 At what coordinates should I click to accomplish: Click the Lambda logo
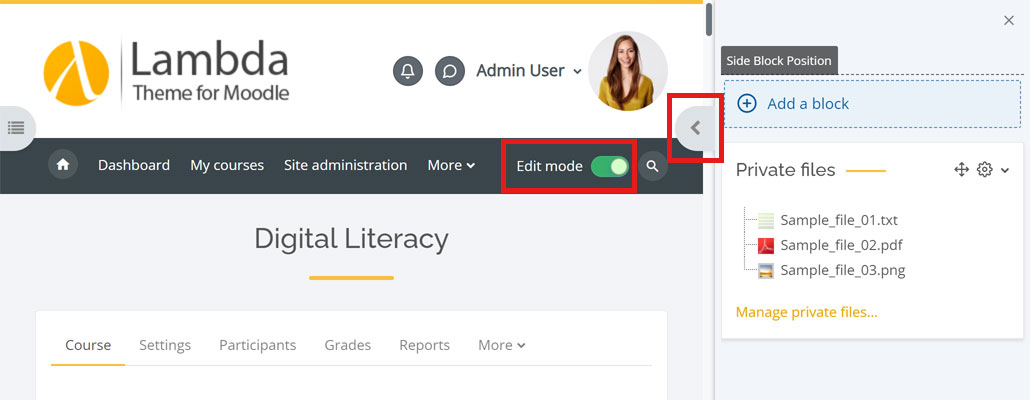(x=166, y=73)
